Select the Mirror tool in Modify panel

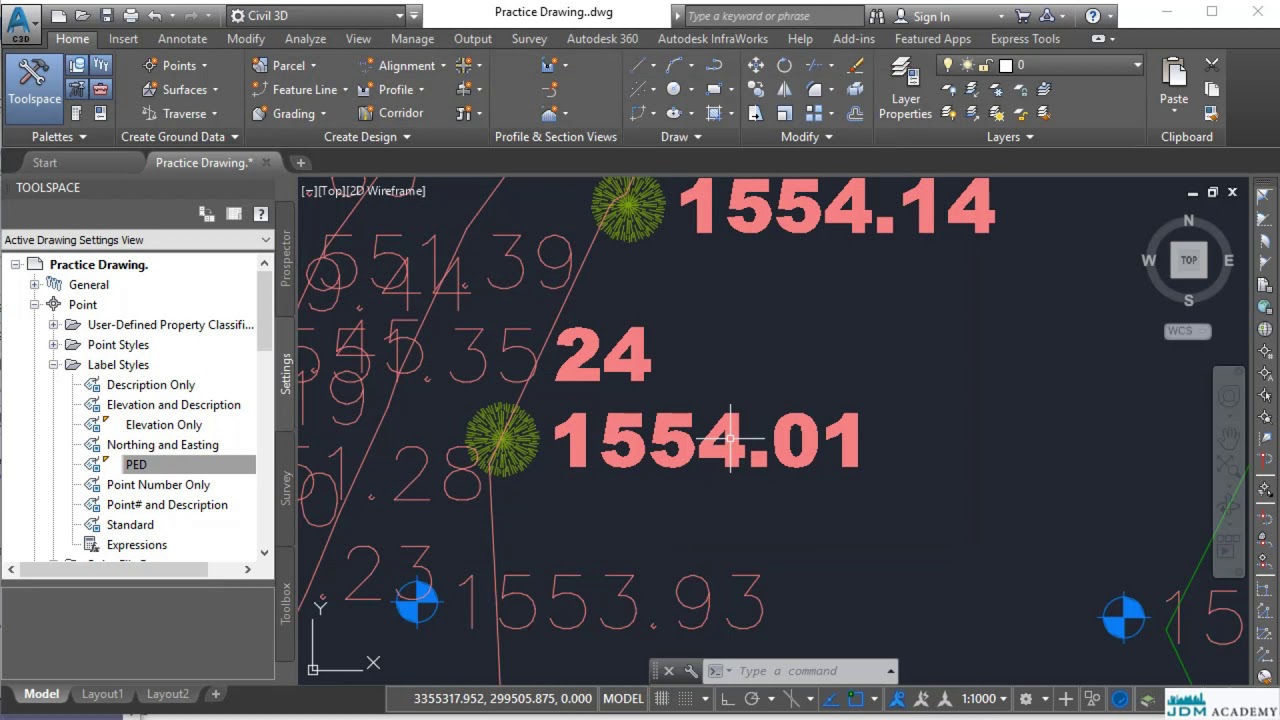pos(785,89)
